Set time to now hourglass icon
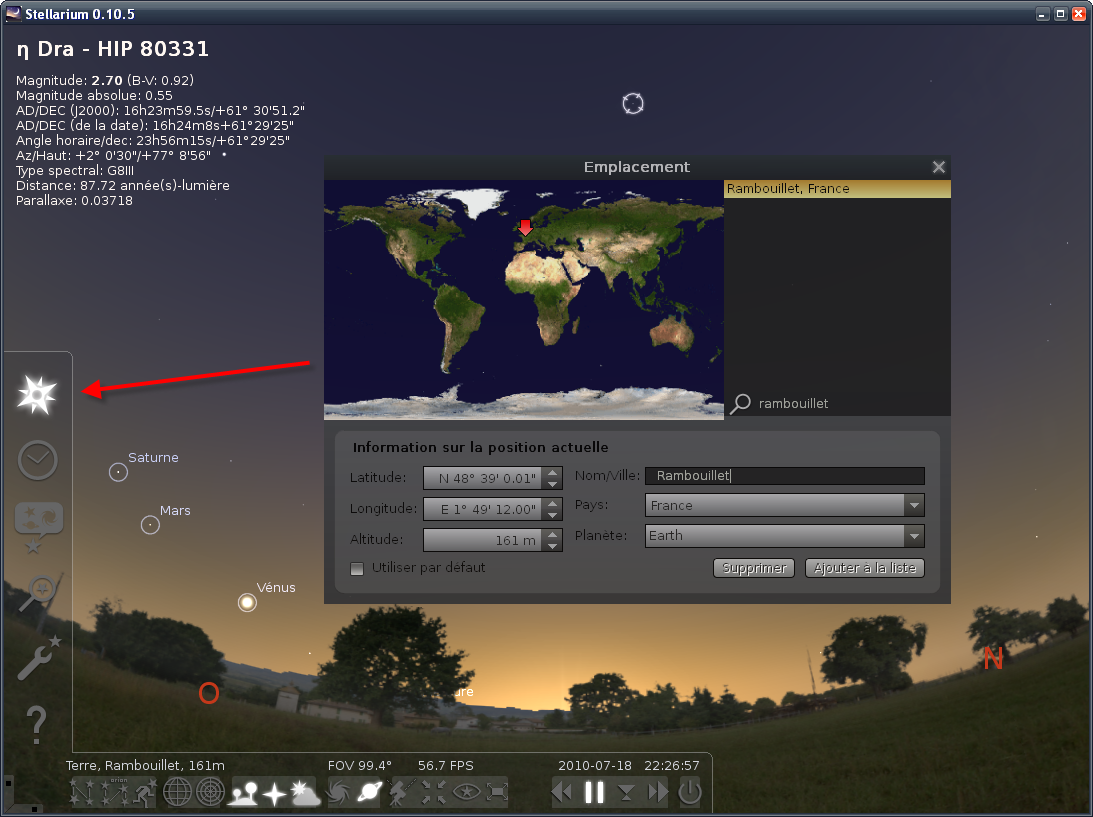The height and width of the screenshot is (817, 1093). point(626,793)
